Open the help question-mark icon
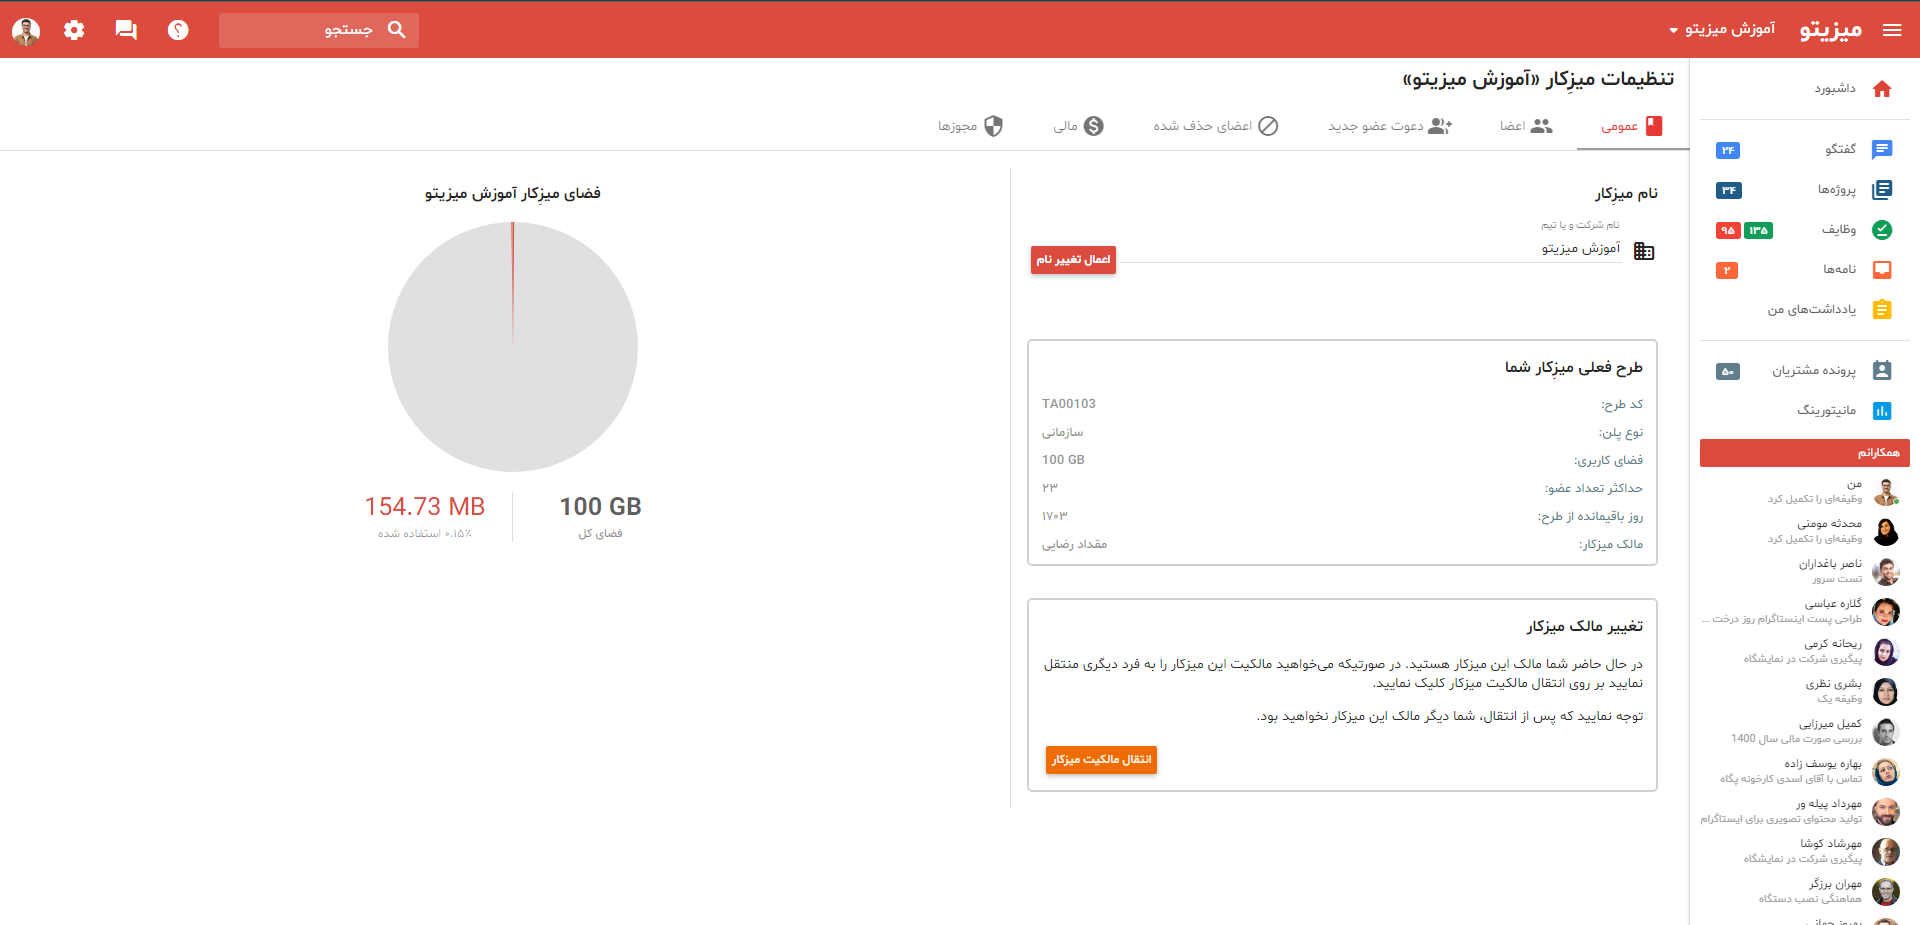The width and height of the screenshot is (1920, 925). coord(178,30)
